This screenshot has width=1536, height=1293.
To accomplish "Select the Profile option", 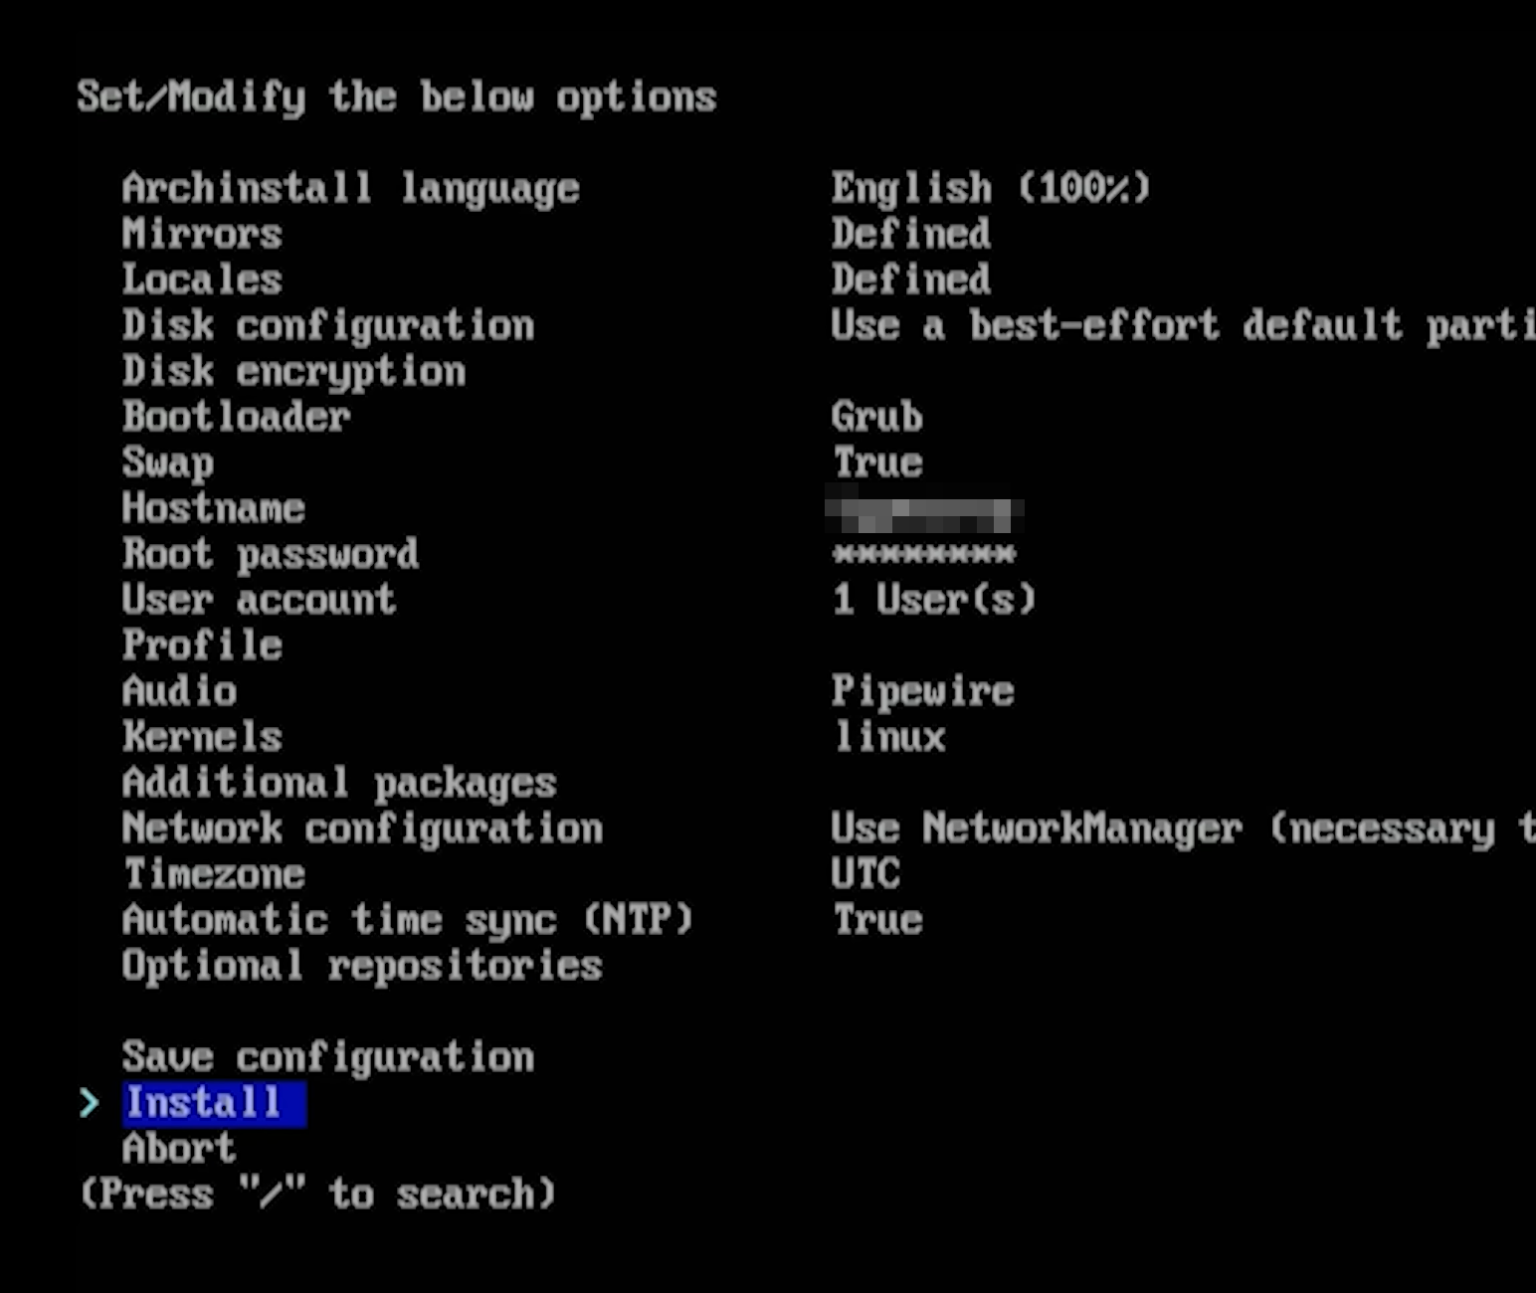I will click(200, 645).
